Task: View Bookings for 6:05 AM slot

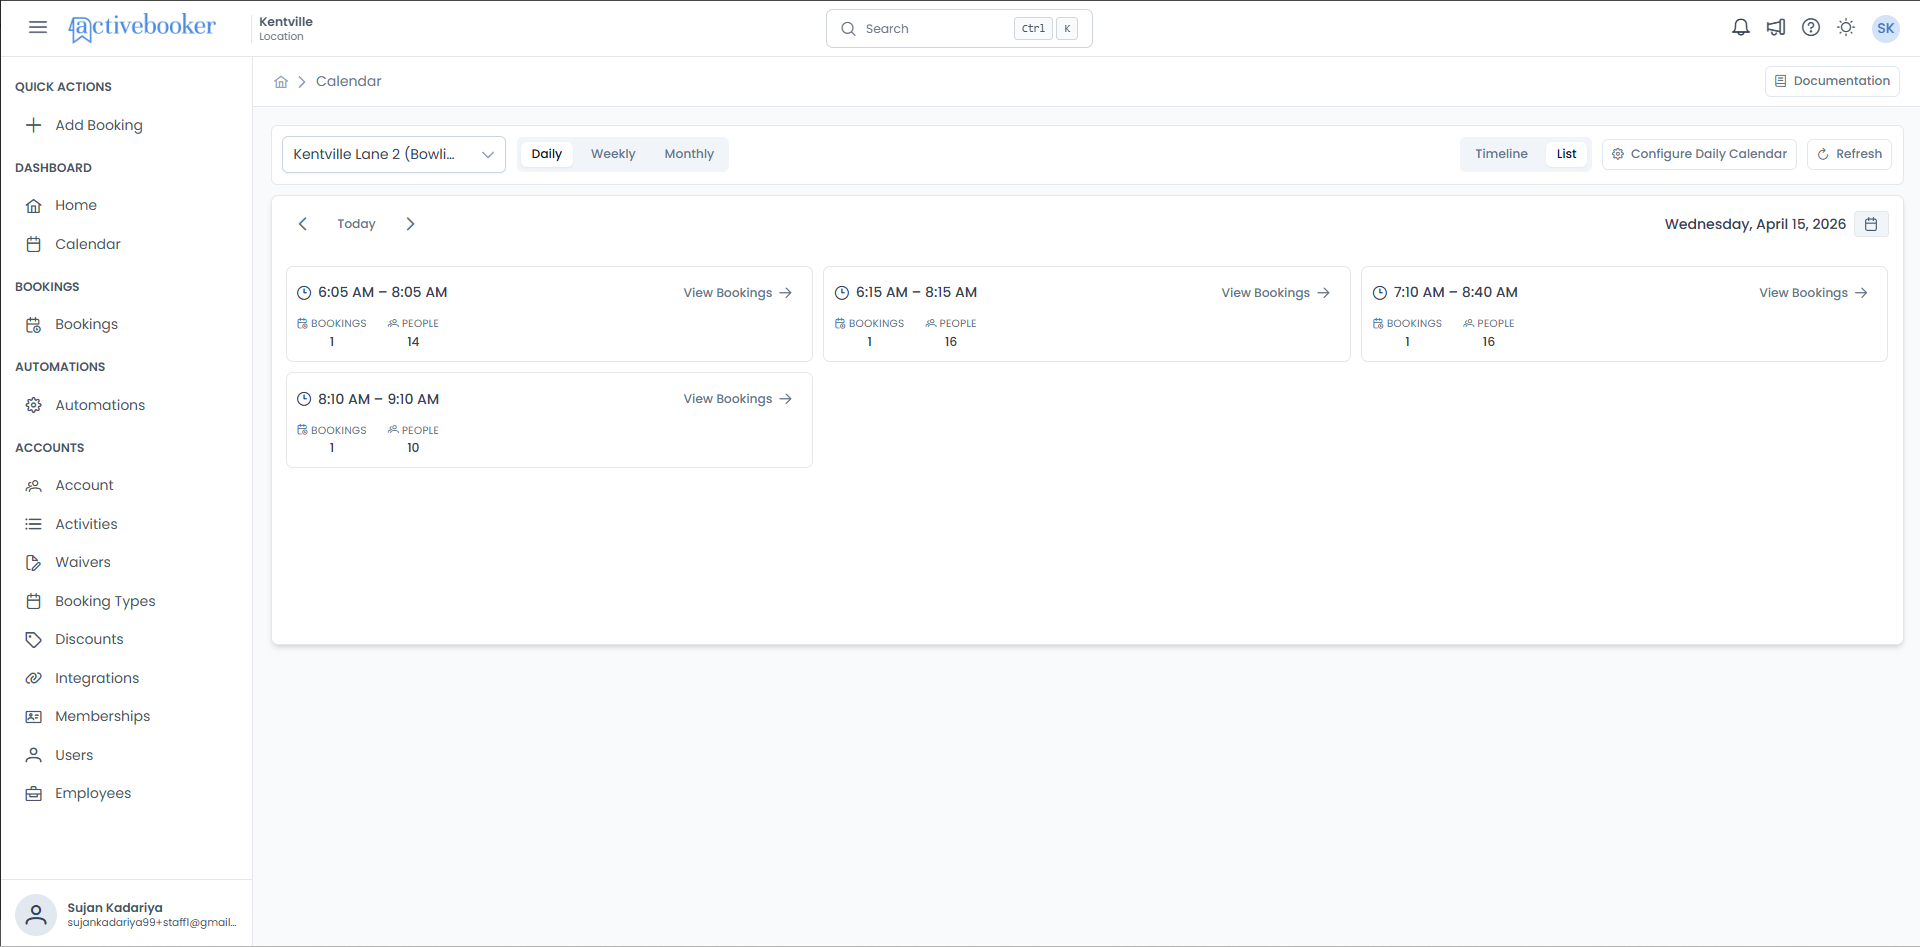Action: tap(738, 293)
